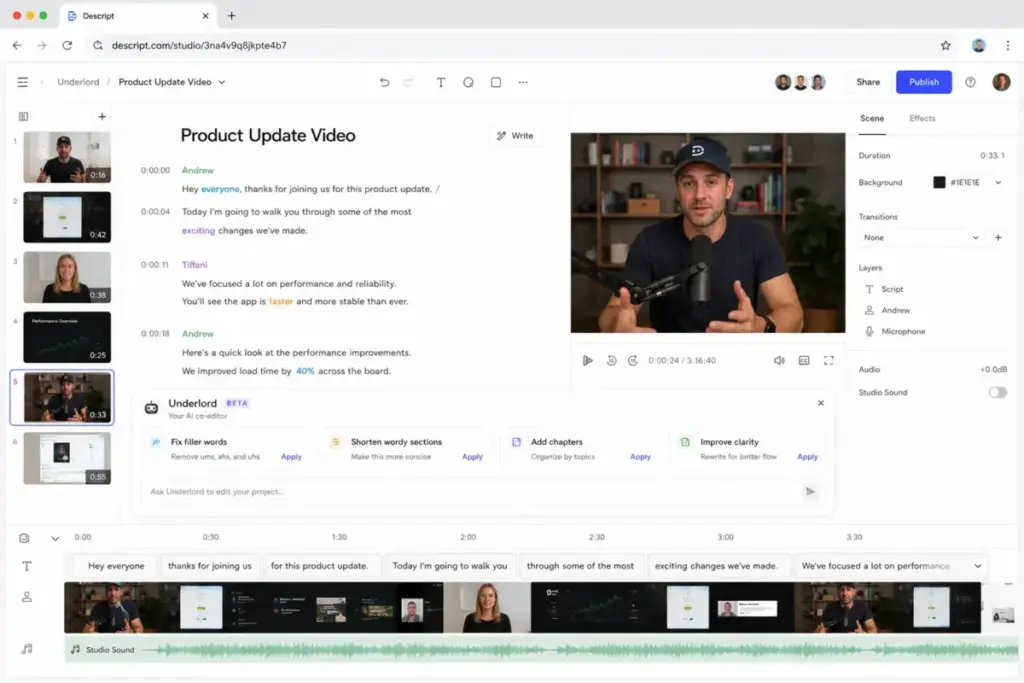Click the Audio +0.0dB value
This screenshot has width=1024, height=683.
[993, 370]
